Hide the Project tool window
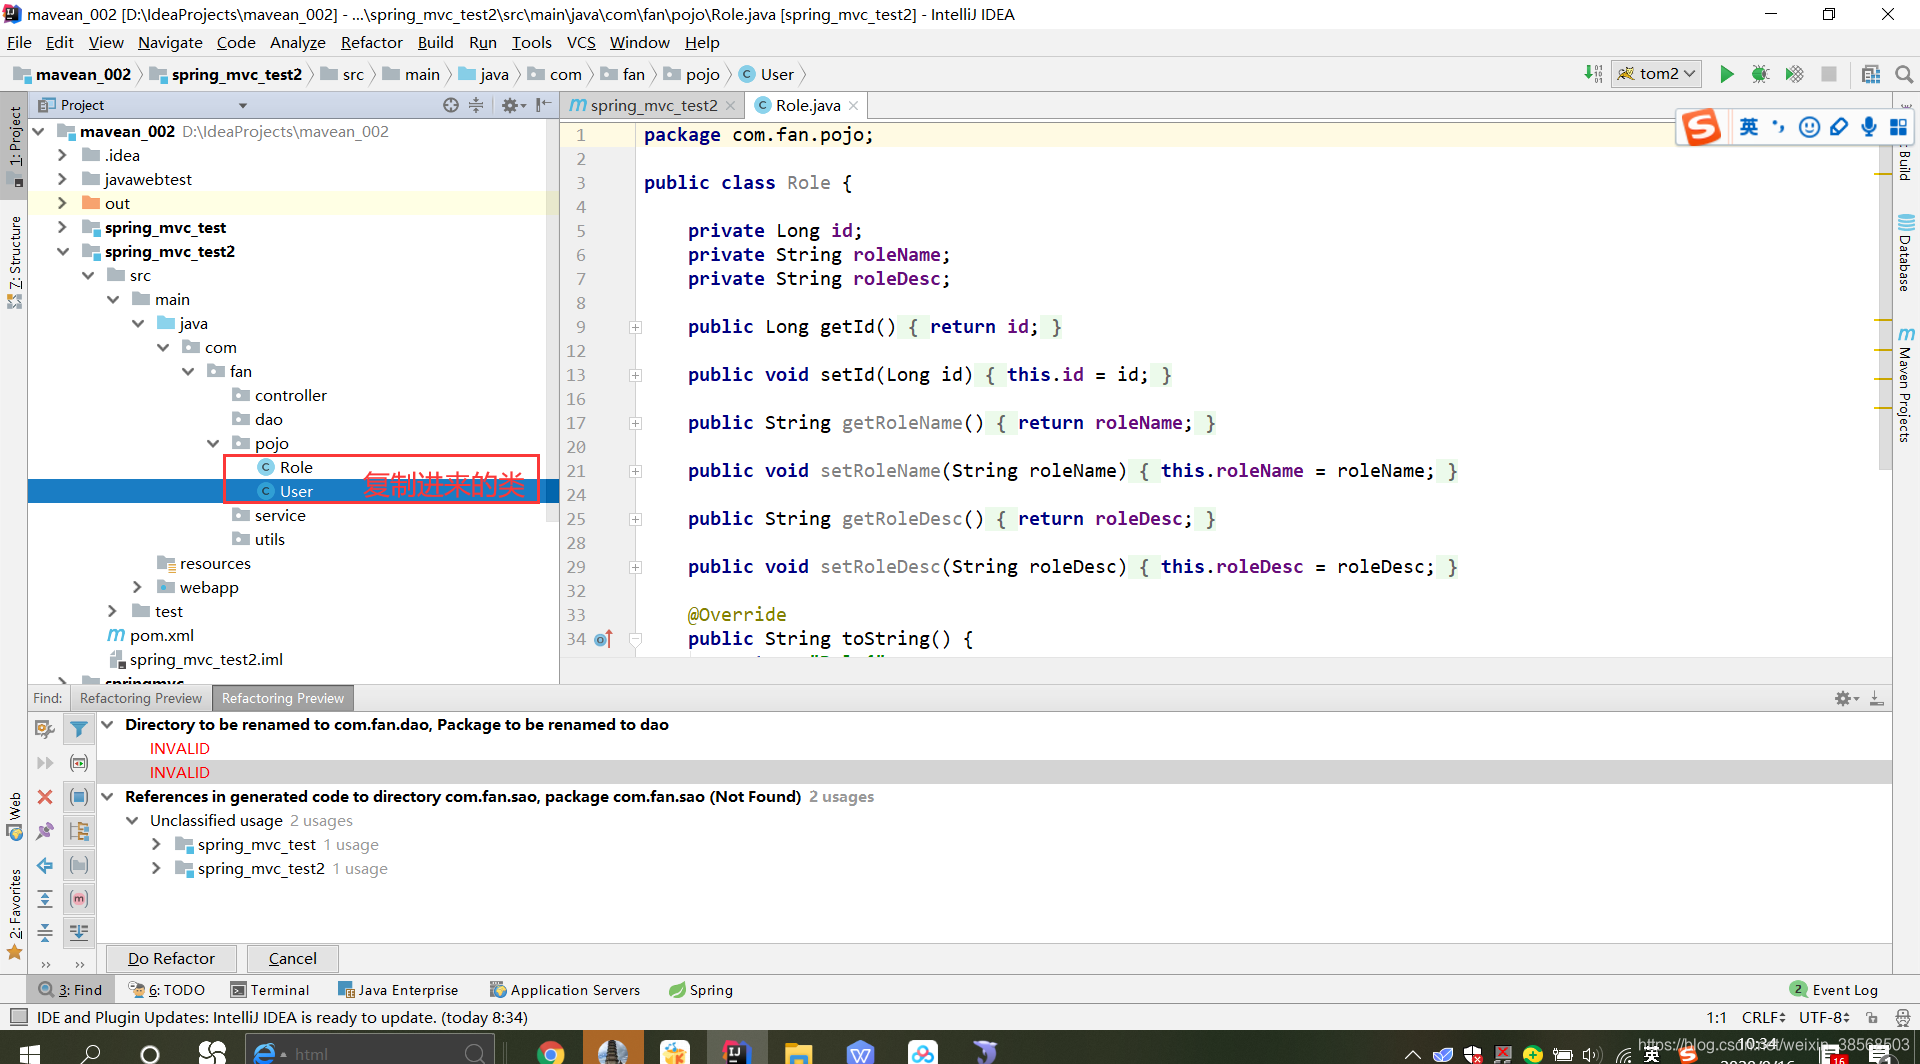Screen dimensions: 1920x1064 tap(543, 105)
